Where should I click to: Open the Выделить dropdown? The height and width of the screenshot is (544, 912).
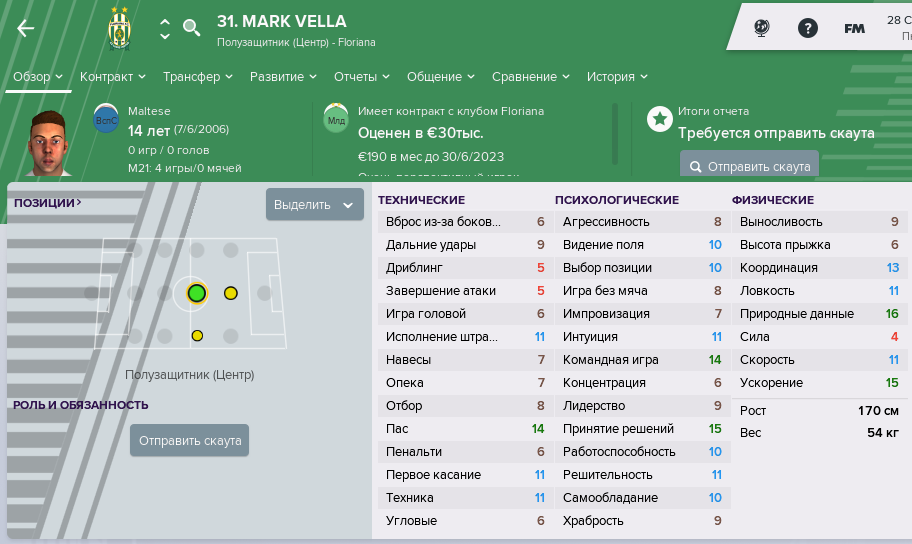[x=315, y=204]
